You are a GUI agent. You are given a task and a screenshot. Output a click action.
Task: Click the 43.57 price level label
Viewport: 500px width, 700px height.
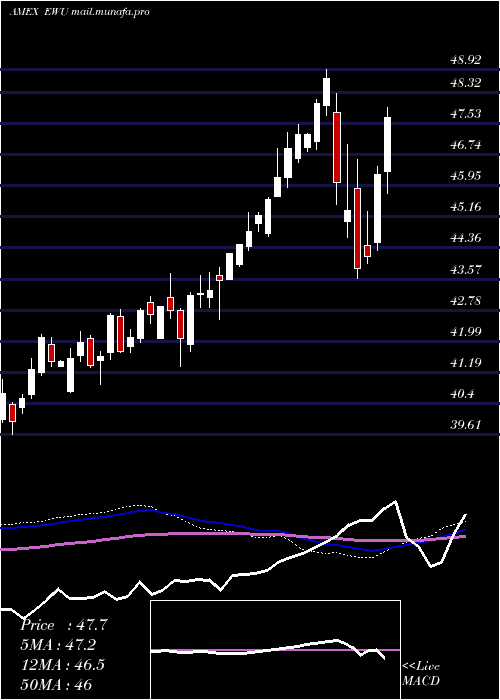(465, 269)
